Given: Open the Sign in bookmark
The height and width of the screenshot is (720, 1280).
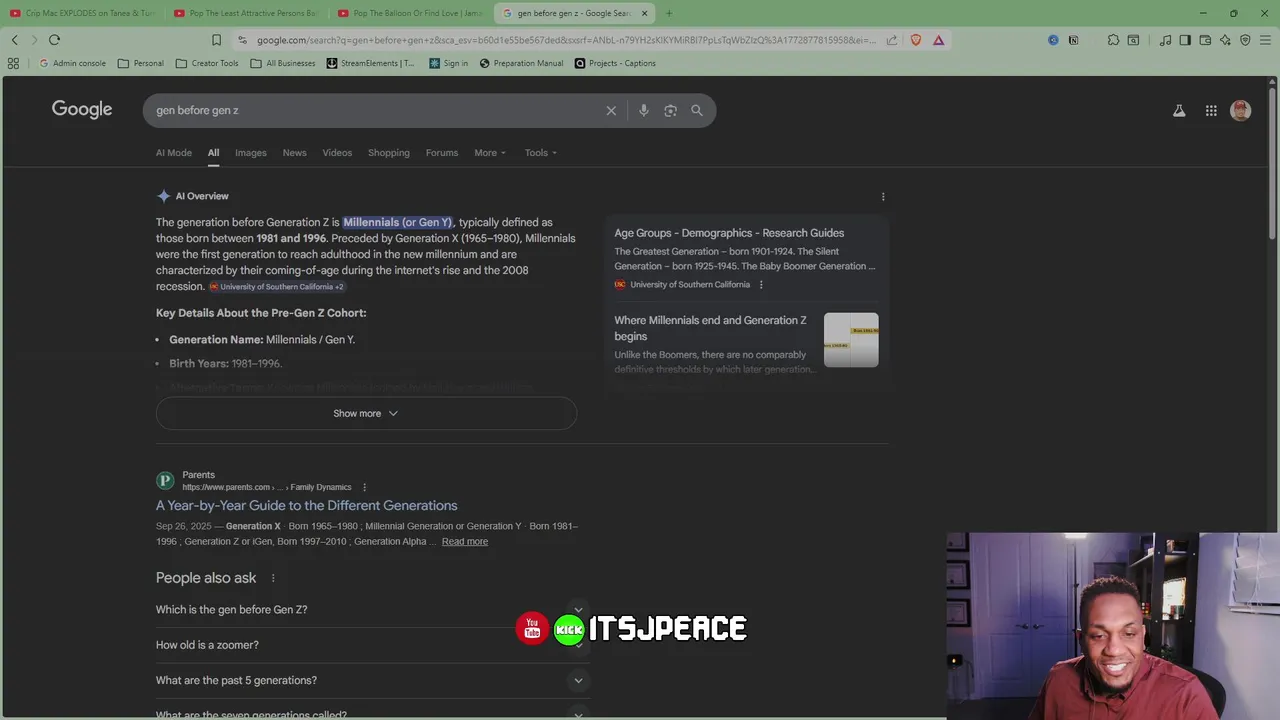Looking at the screenshot, I should [448, 63].
